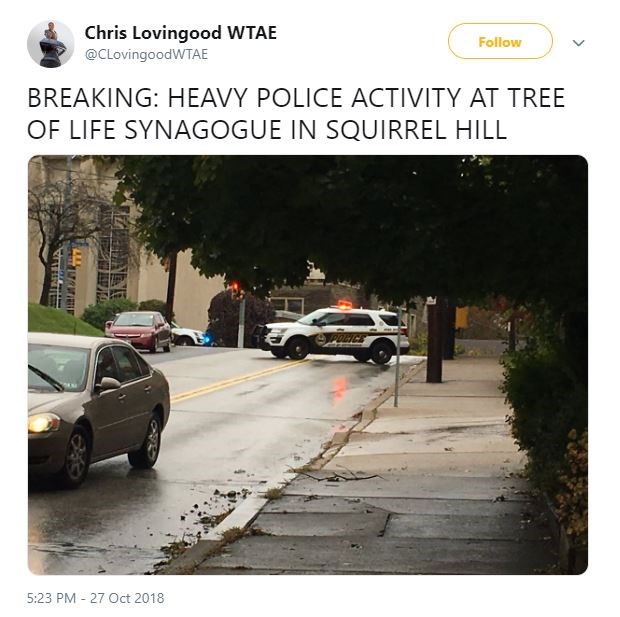Click the tan sedan's lit headlight
620x617 pixels.
click(x=43, y=423)
